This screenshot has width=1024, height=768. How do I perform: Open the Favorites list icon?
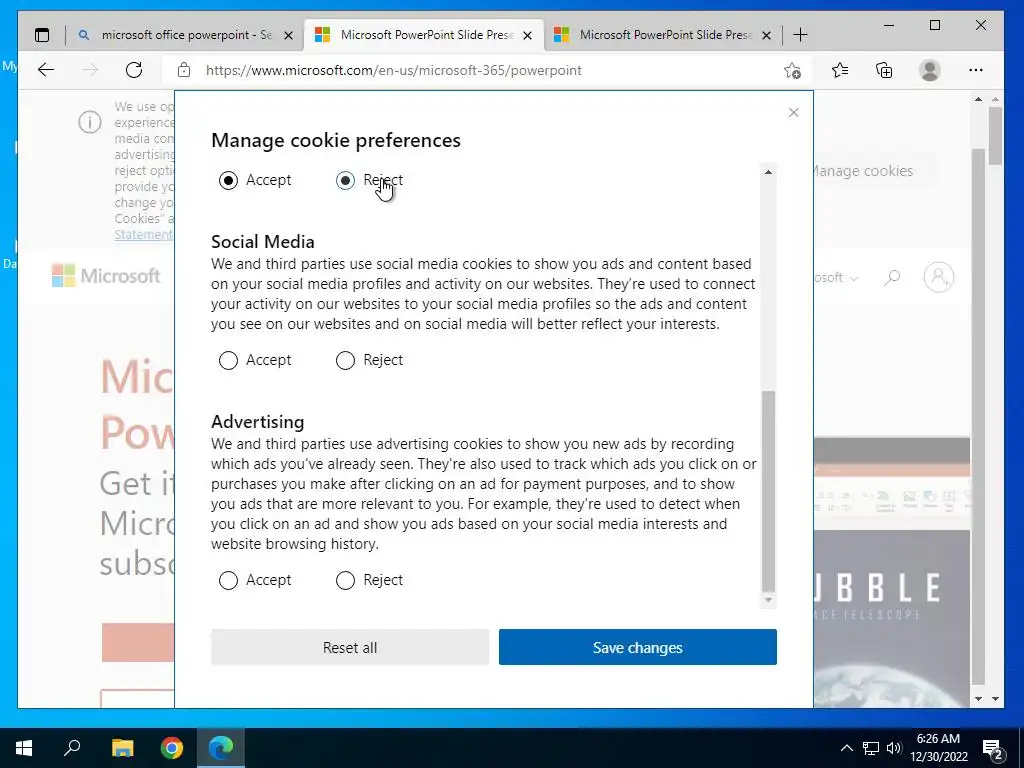tap(840, 70)
